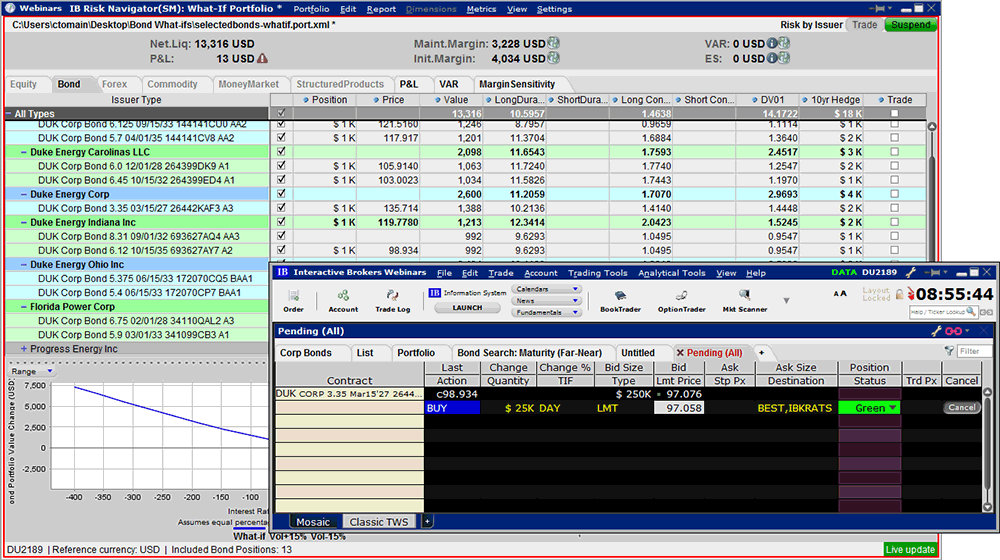Click the LAUNCH Information System button
The height and width of the screenshot is (560, 1000).
467,307
